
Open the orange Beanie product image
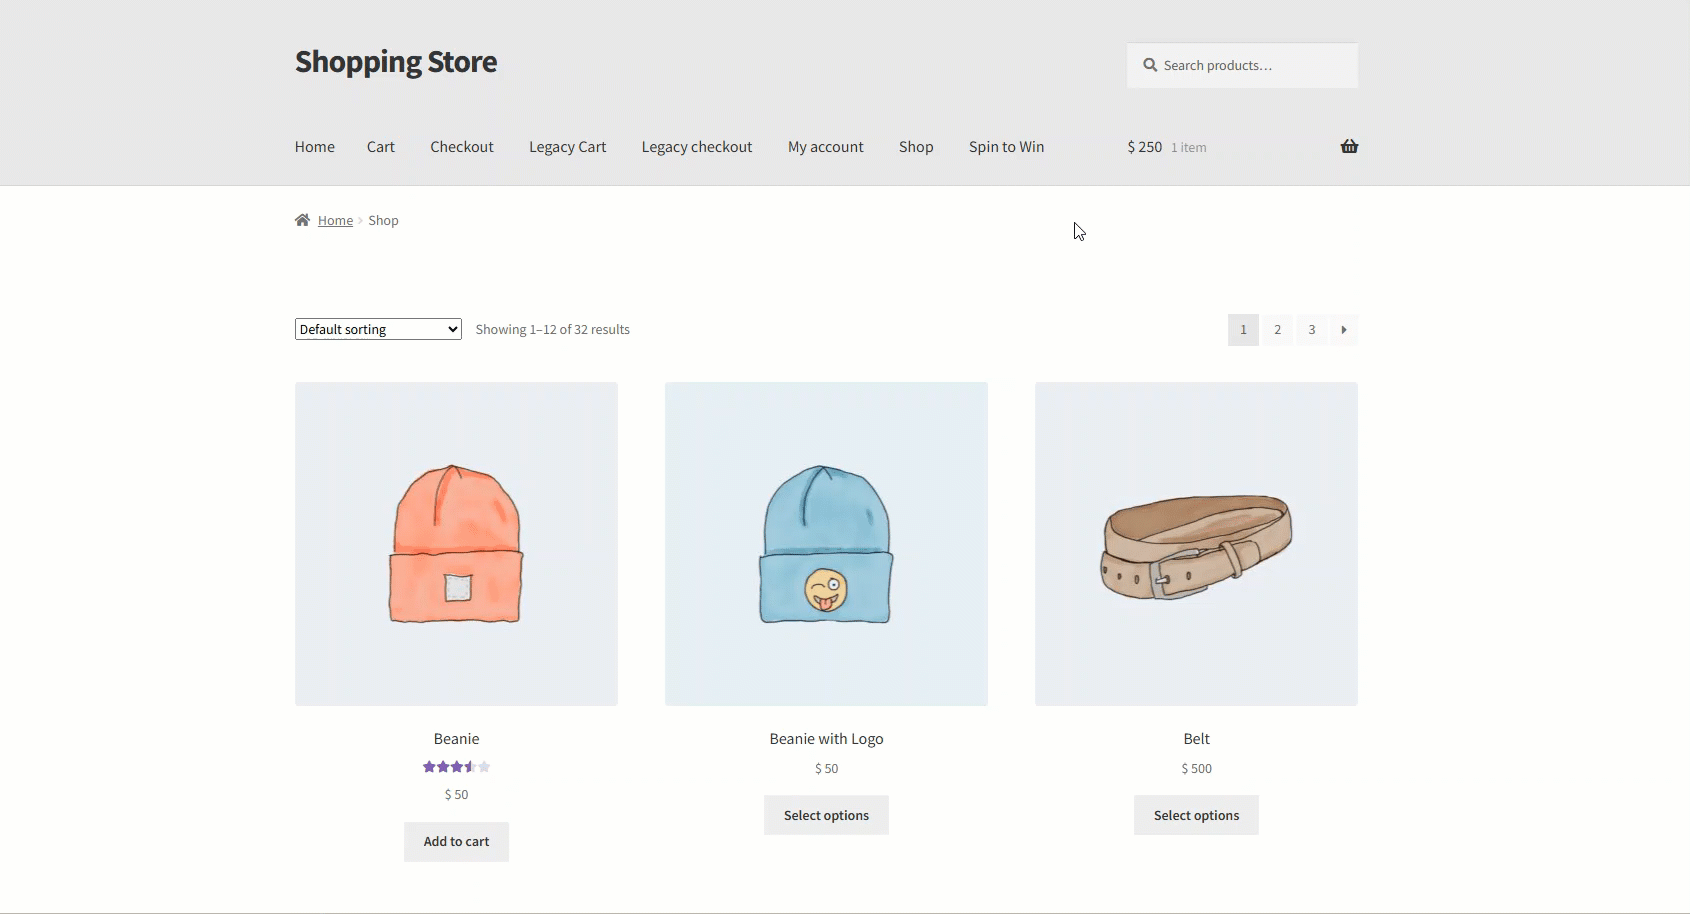coord(456,543)
